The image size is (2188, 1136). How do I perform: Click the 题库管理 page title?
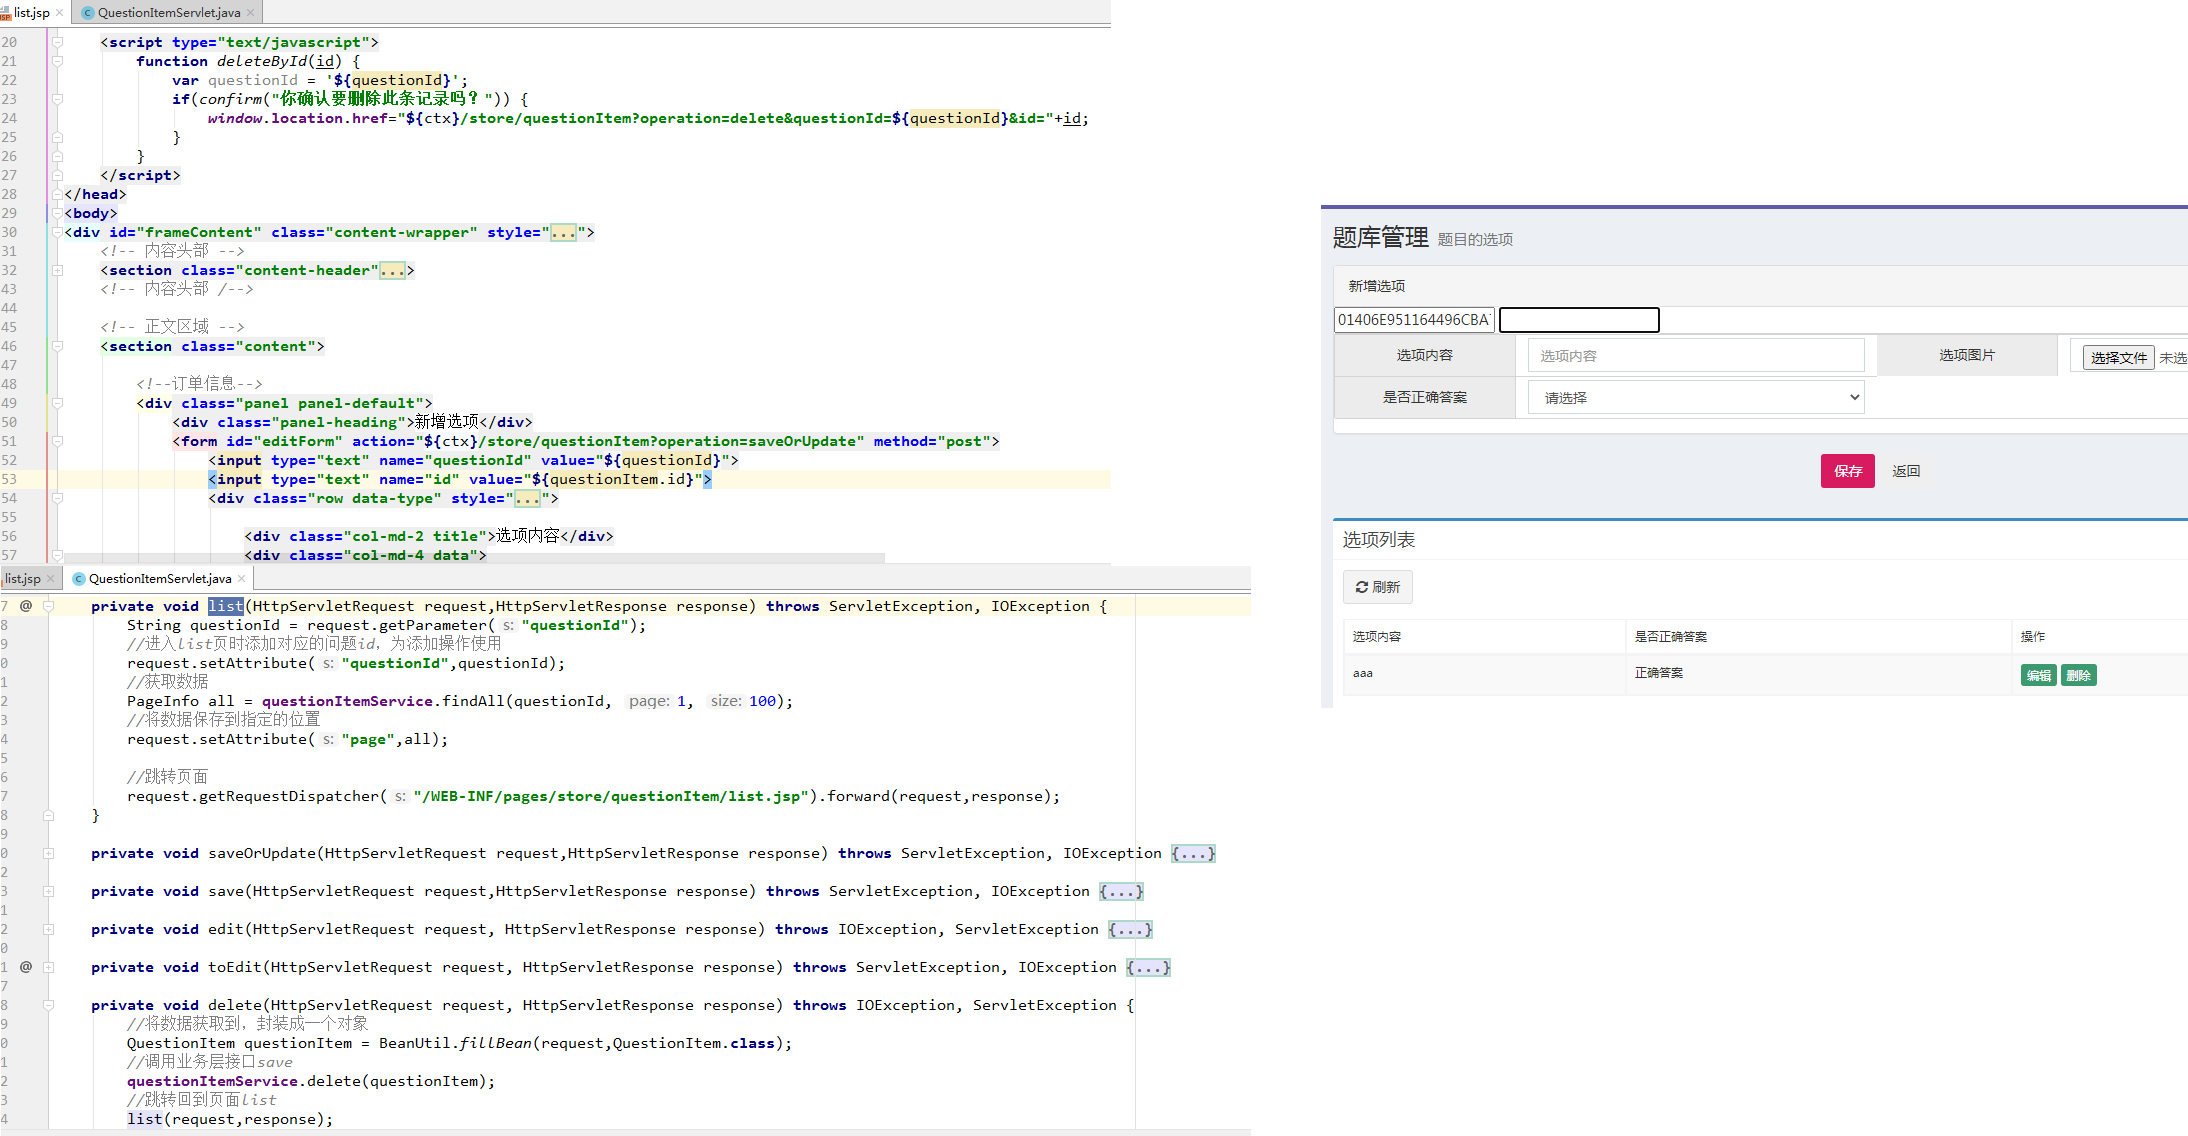(1380, 237)
